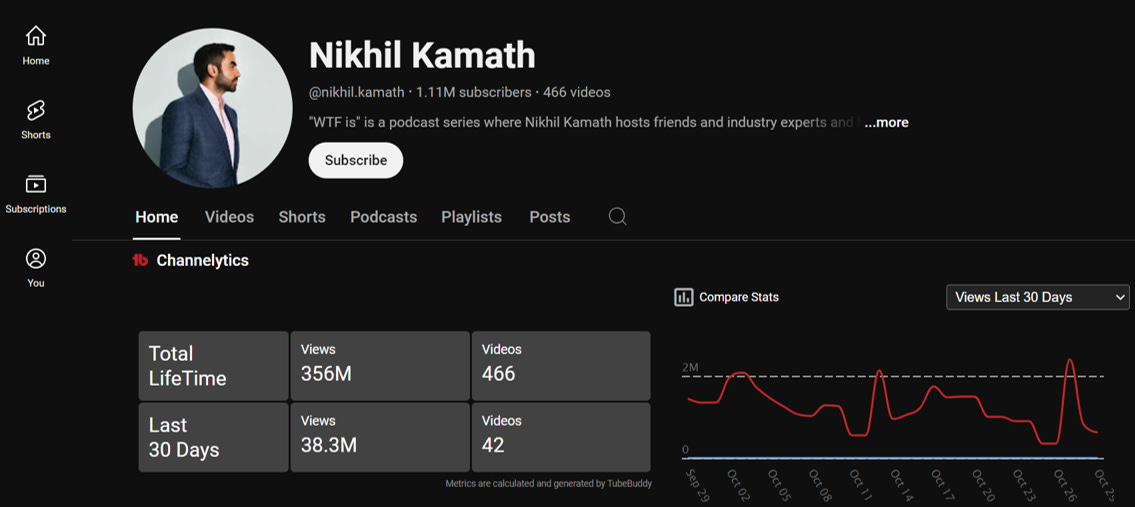Image resolution: width=1135 pixels, height=507 pixels.
Task: Click the Compare Stats label
Action: click(x=739, y=297)
